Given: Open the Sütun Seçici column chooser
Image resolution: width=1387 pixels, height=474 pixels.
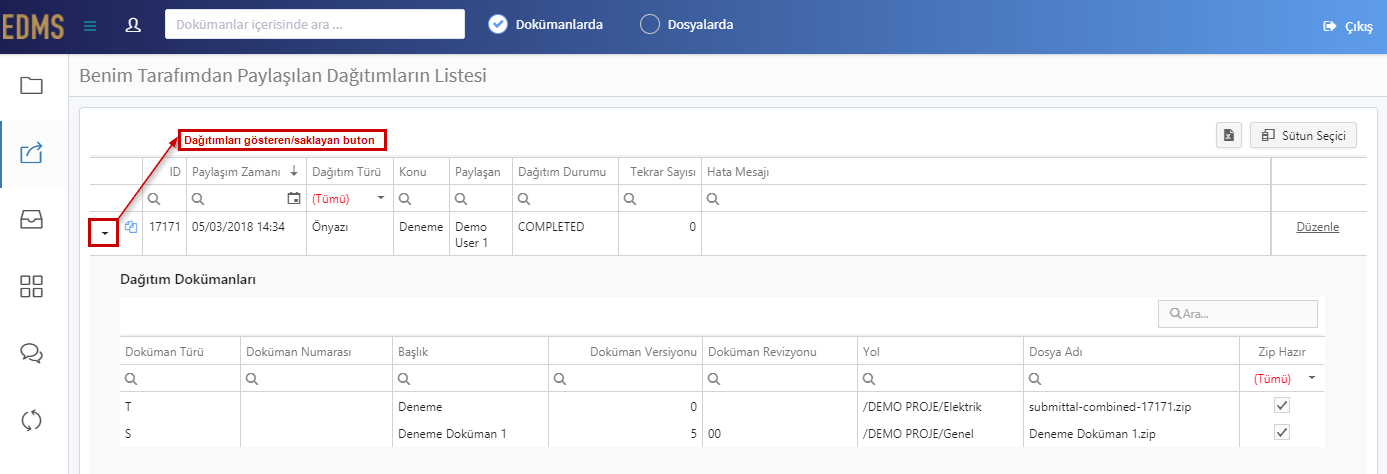Looking at the screenshot, I should pos(1304,135).
